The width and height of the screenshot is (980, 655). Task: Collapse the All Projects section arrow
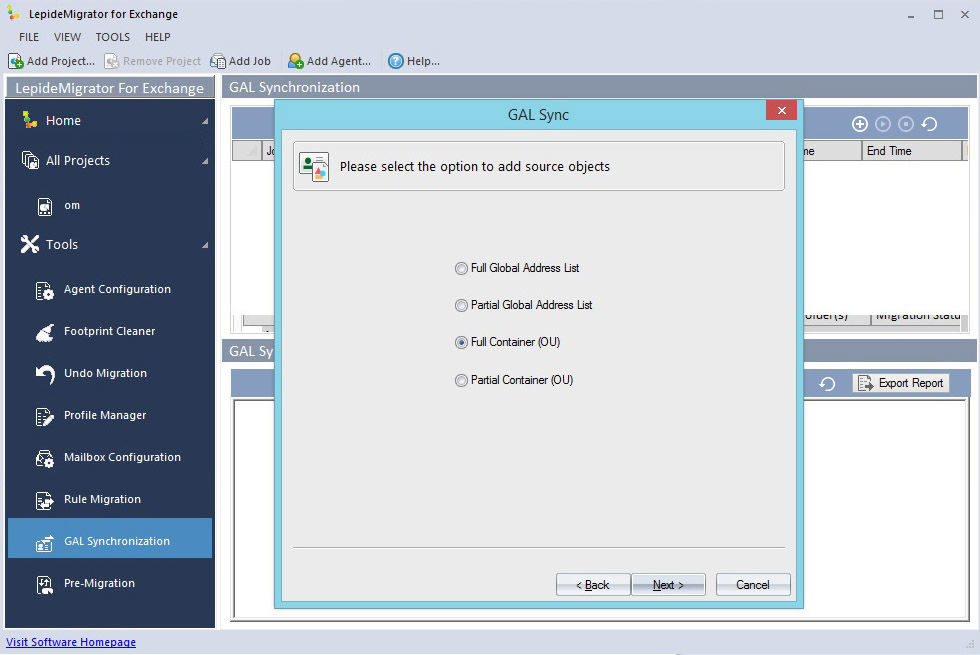click(x=205, y=161)
